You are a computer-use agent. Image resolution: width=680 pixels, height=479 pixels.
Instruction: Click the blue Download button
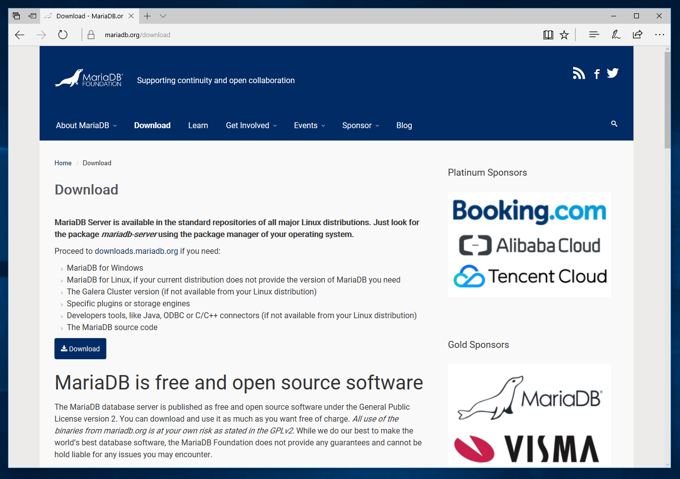(80, 349)
